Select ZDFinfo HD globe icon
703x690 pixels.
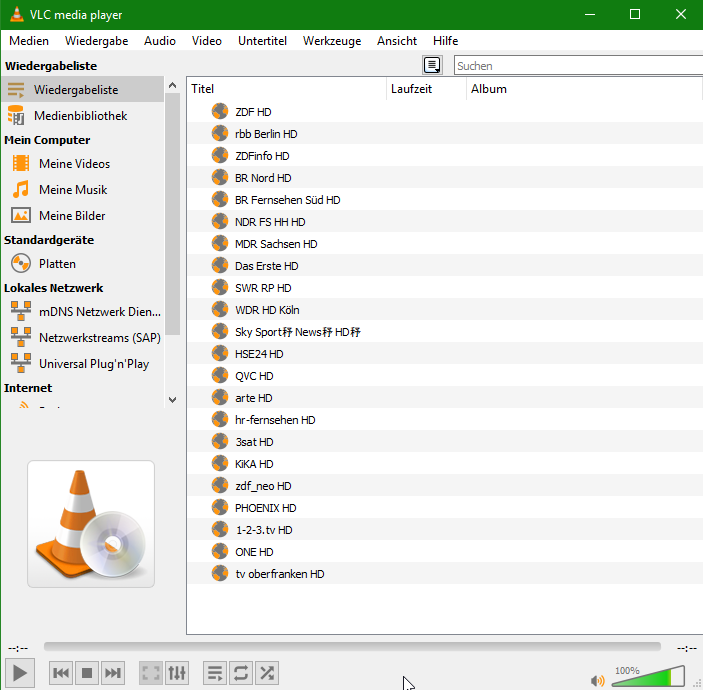click(x=220, y=155)
